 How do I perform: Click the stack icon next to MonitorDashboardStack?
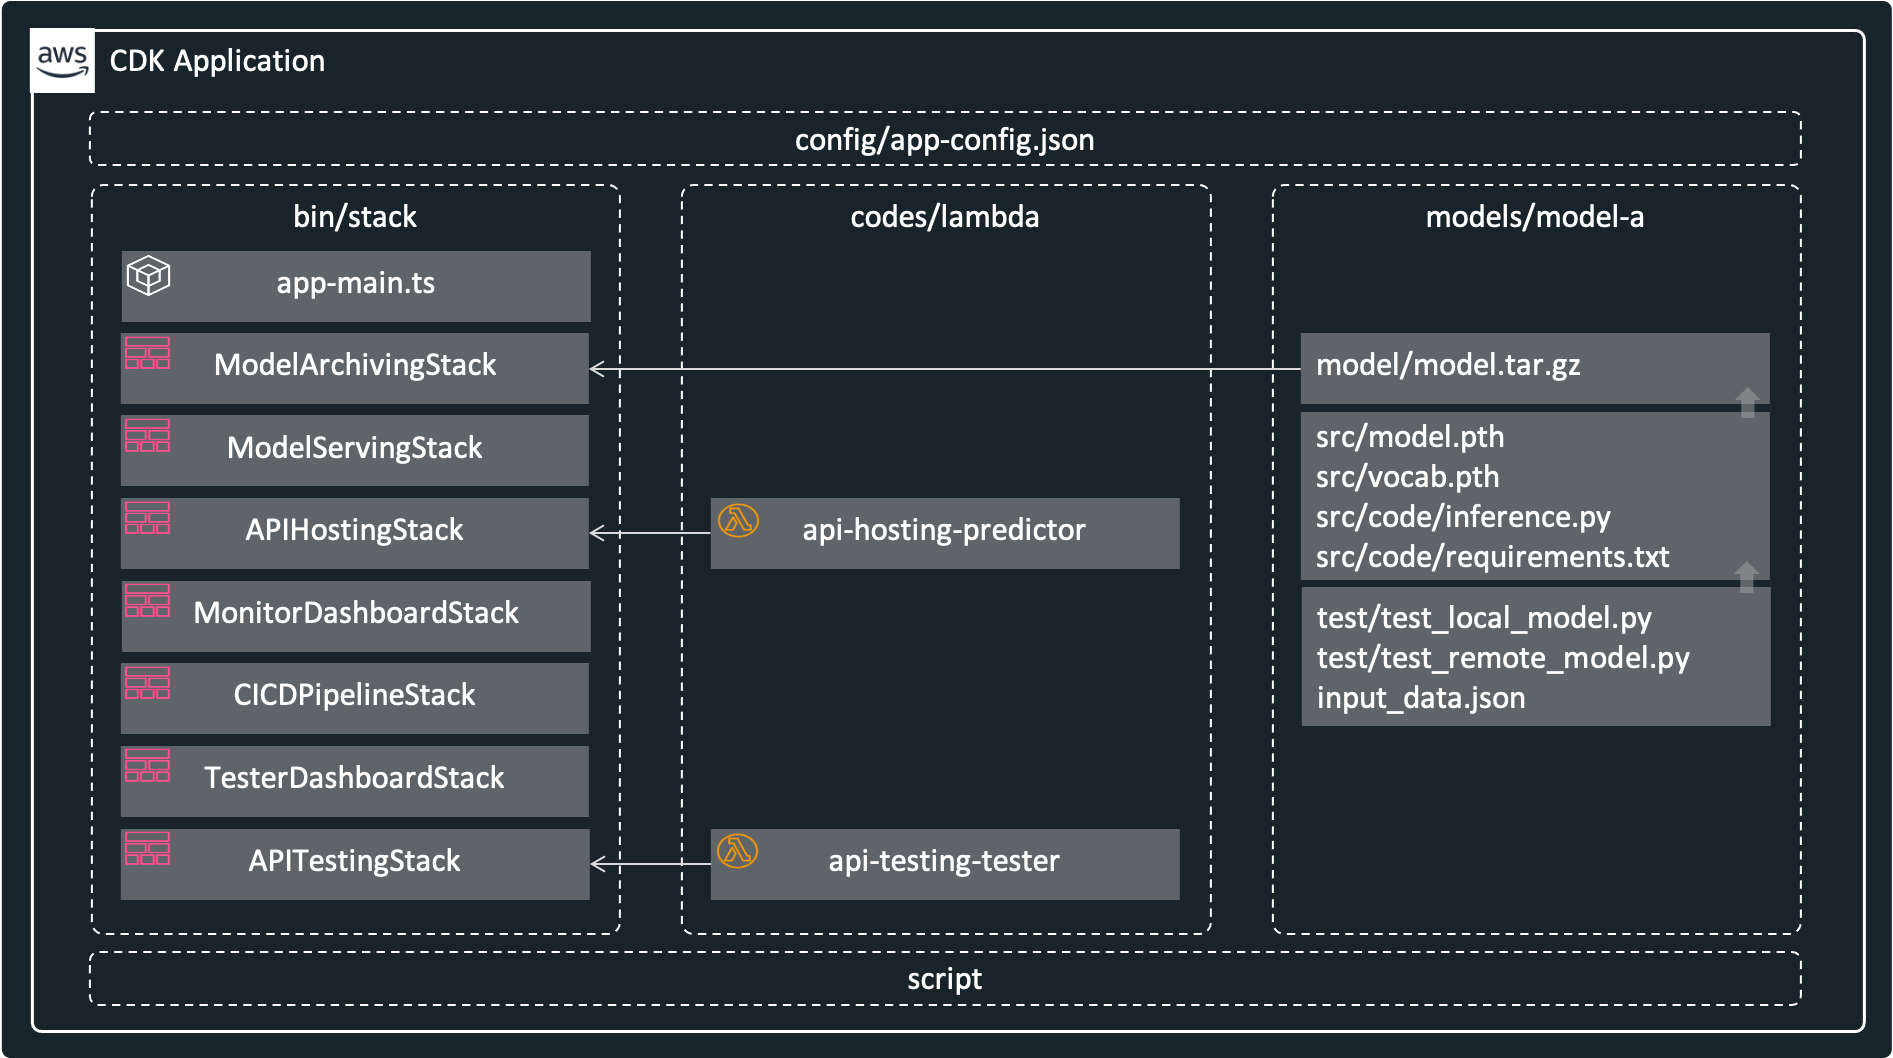click(x=147, y=601)
